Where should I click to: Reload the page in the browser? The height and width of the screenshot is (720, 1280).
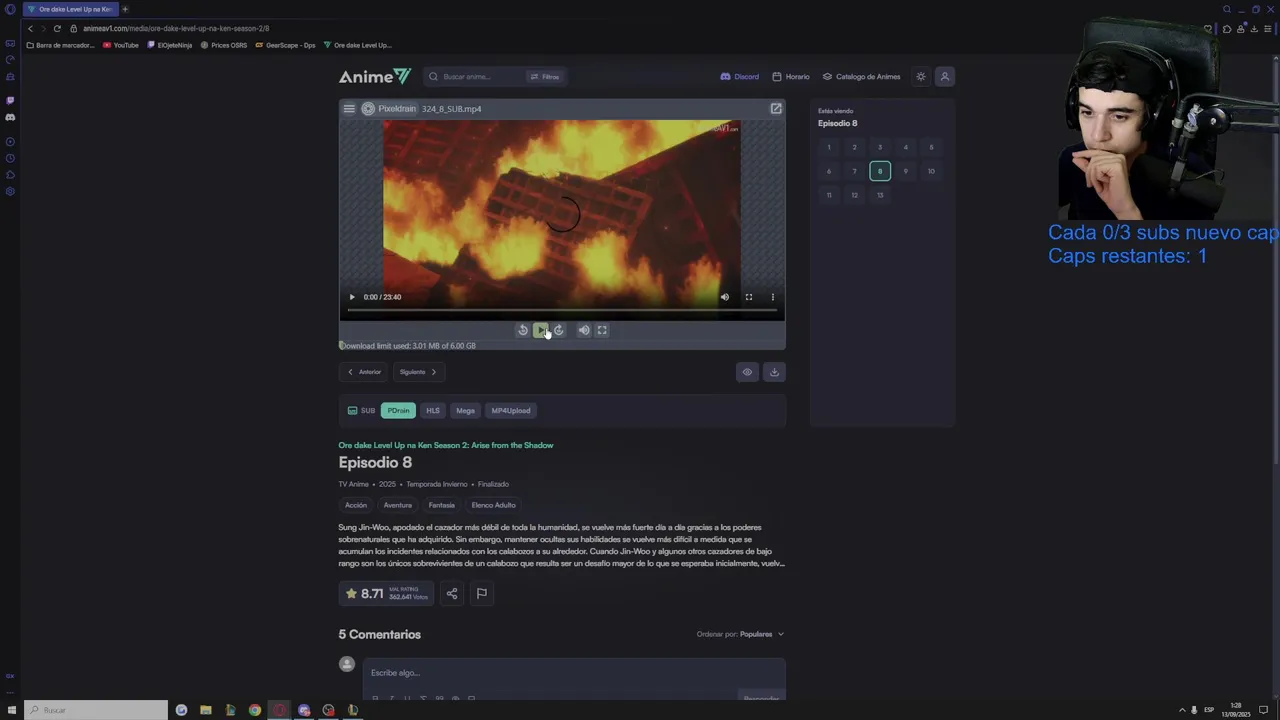click(57, 28)
